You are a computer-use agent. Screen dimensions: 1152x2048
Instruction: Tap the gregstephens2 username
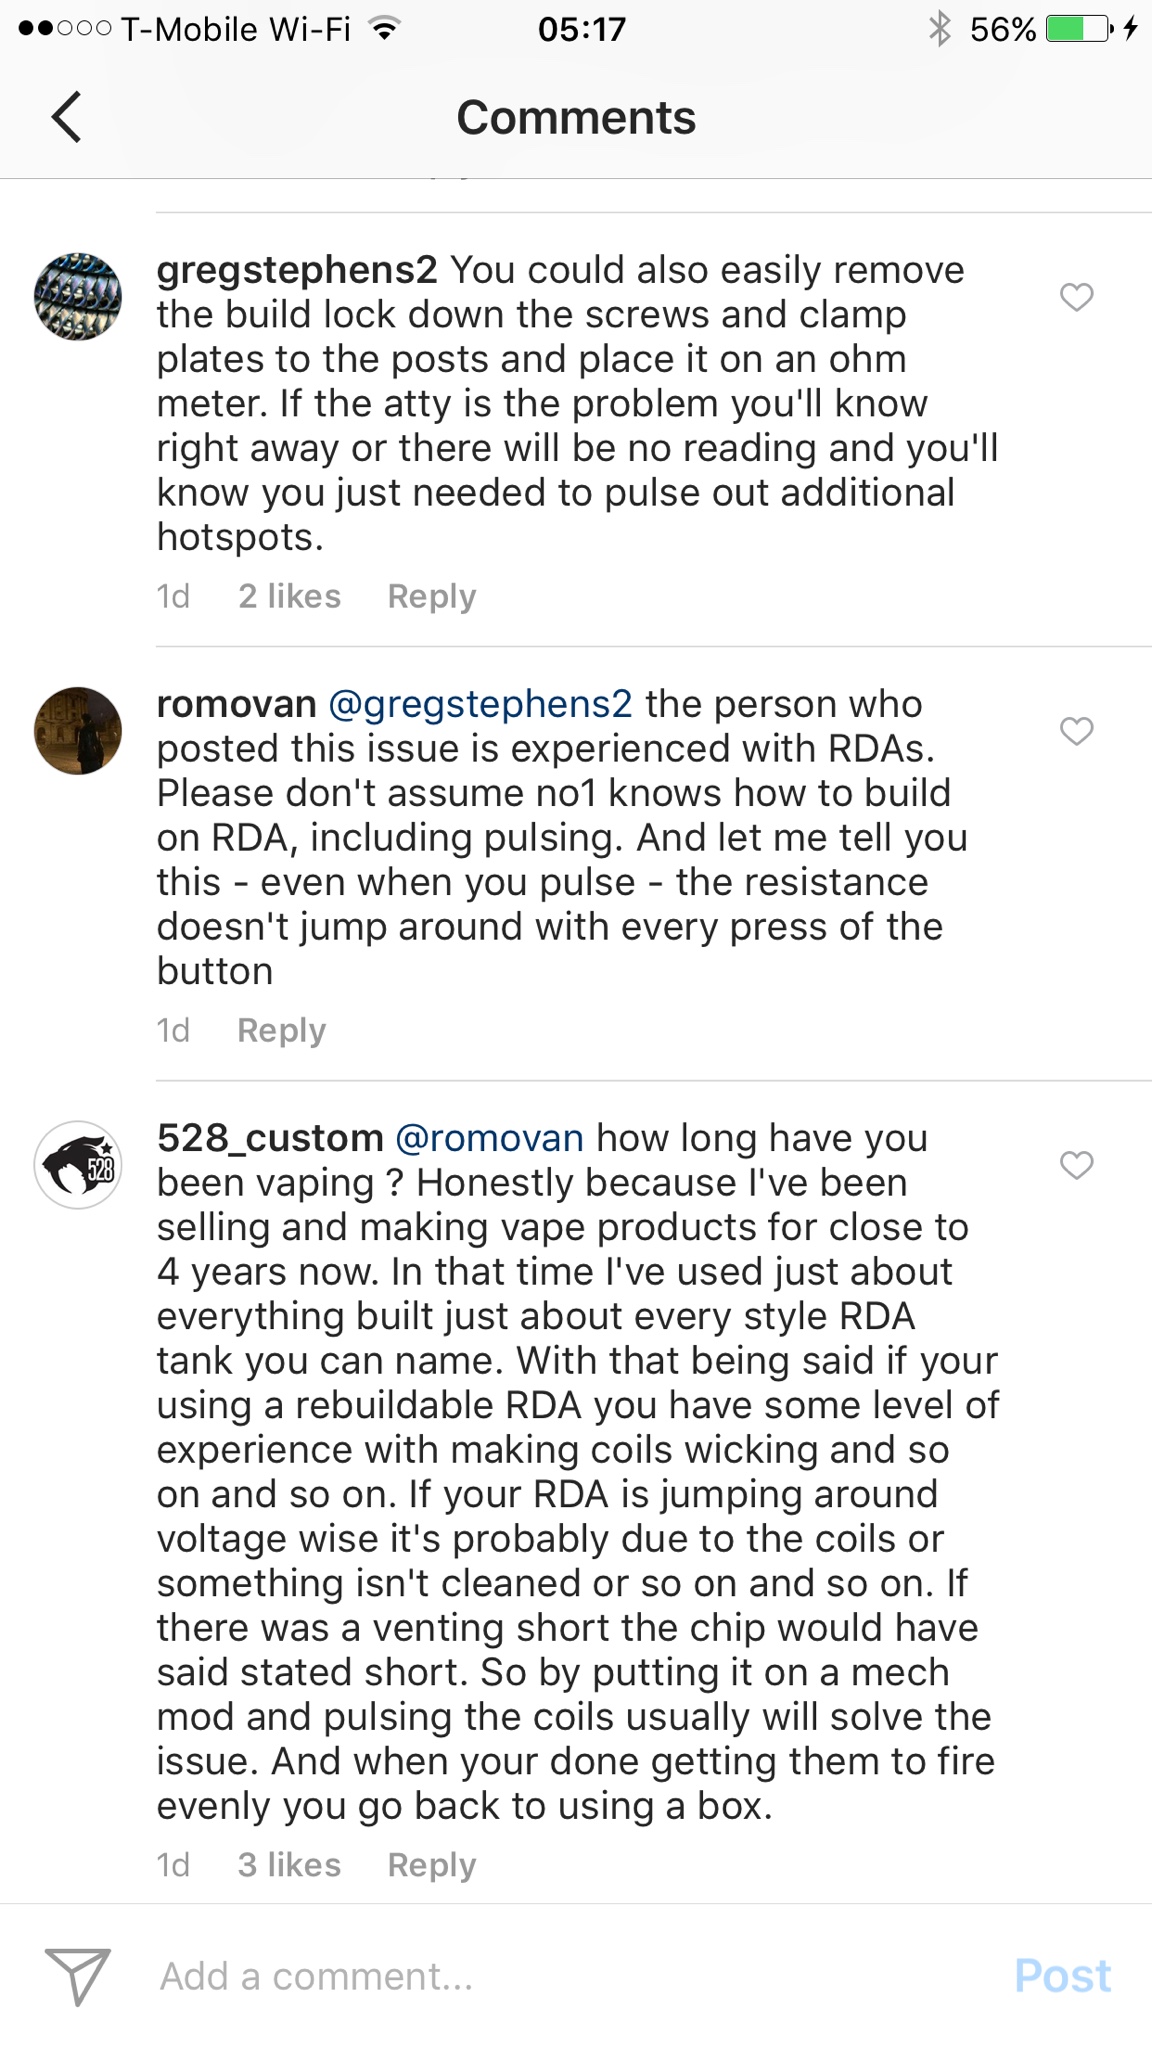pos(297,270)
